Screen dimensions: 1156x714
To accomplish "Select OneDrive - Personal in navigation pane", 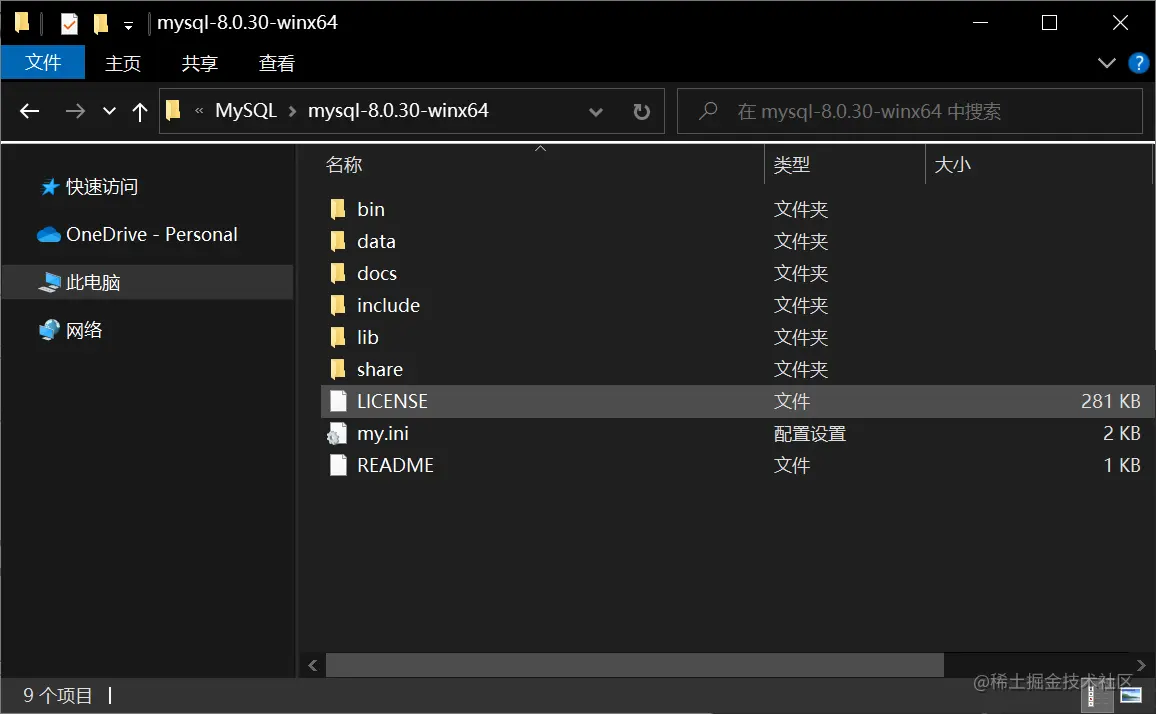I will tap(152, 235).
